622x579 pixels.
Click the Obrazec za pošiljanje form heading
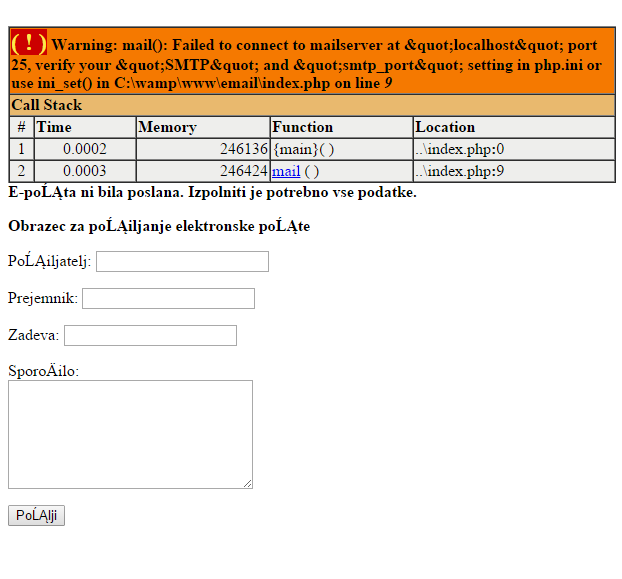[x=159, y=226]
